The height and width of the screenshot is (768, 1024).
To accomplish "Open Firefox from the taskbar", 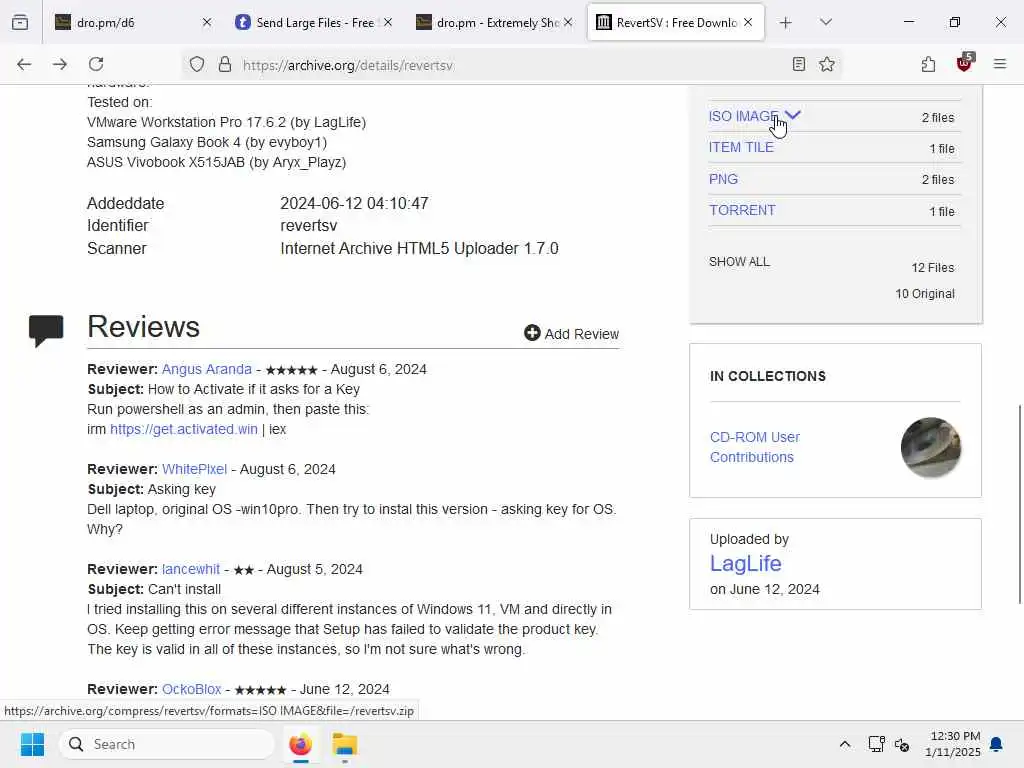I will pos(300,744).
